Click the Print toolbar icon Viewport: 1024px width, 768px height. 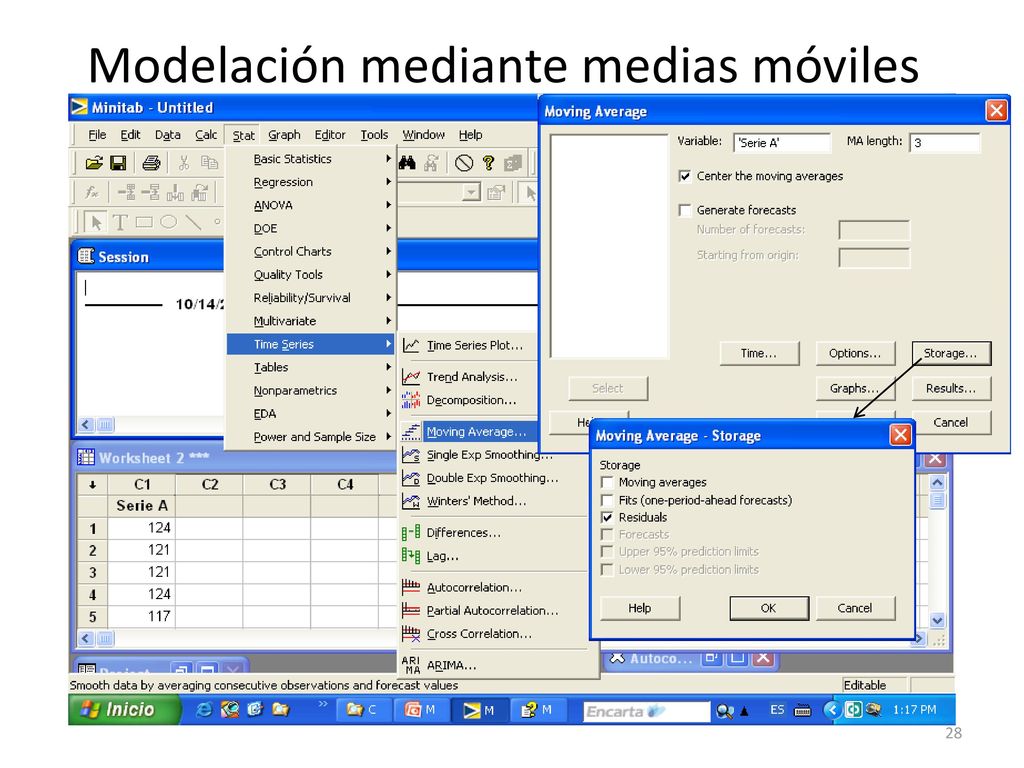click(152, 163)
